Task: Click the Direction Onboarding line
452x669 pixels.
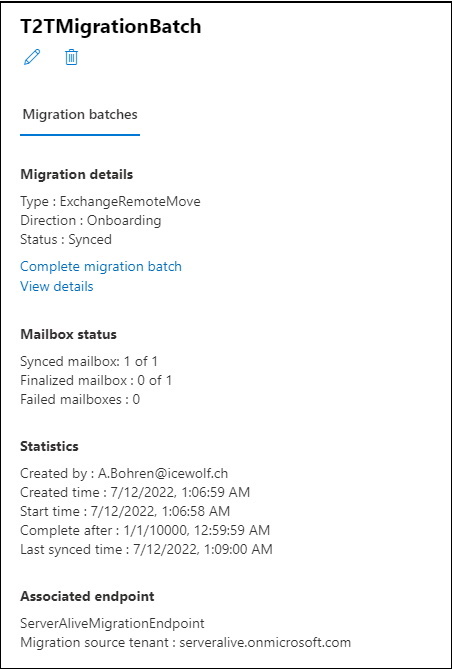Action: pos(90,220)
